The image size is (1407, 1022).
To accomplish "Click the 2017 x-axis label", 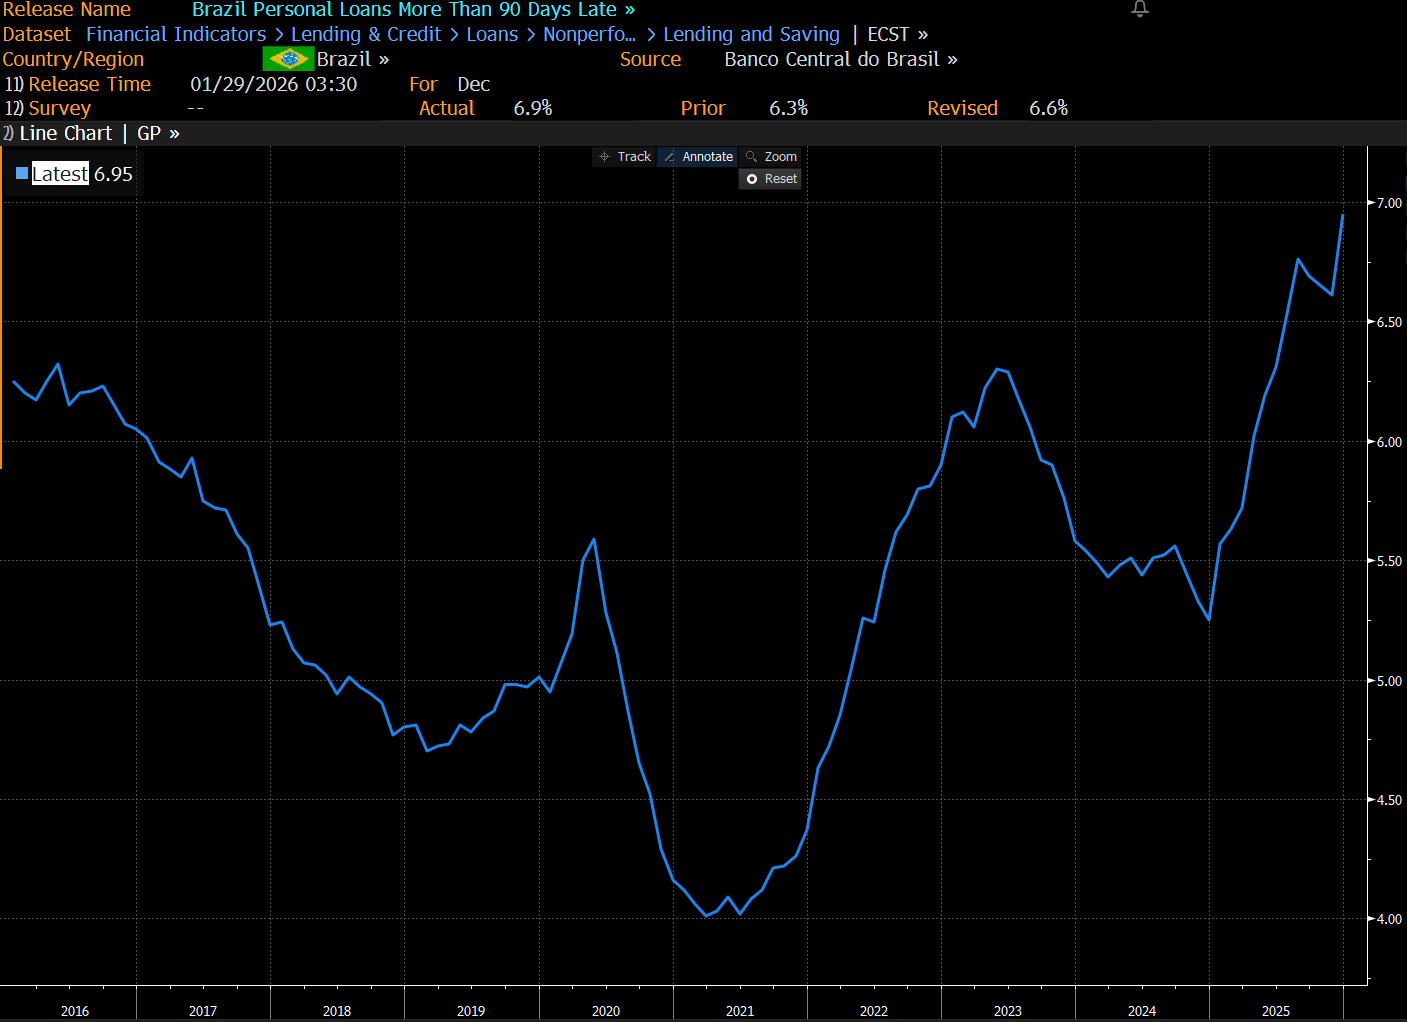I will (203, 1011).
